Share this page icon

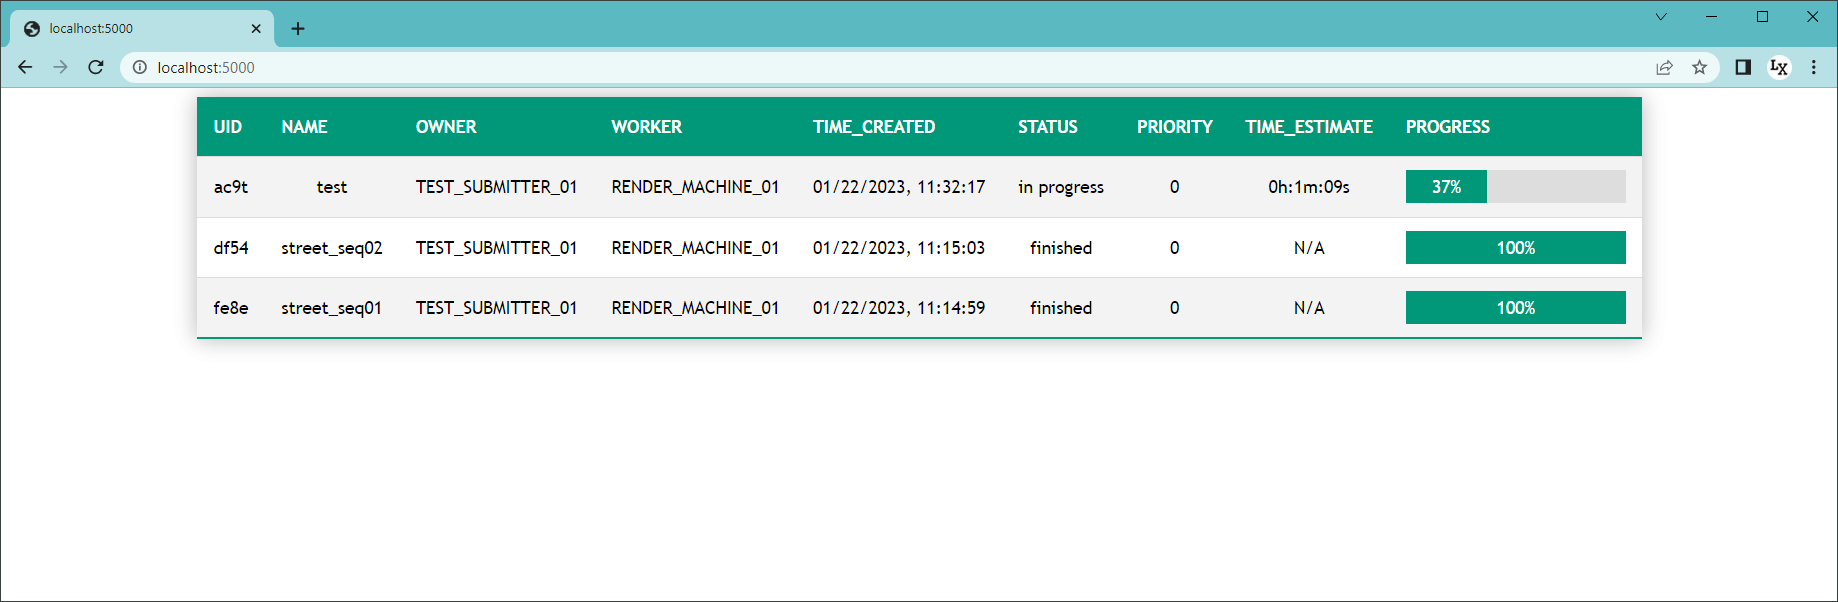tap(1664, 67)
